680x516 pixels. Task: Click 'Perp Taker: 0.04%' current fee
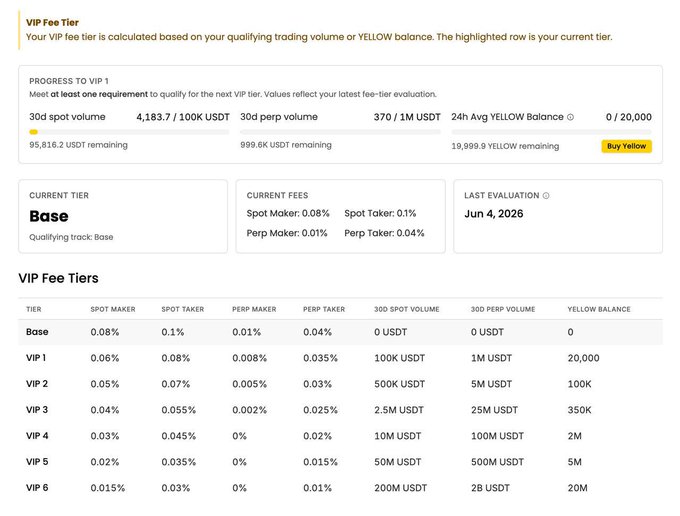click(x=384, y=233)
